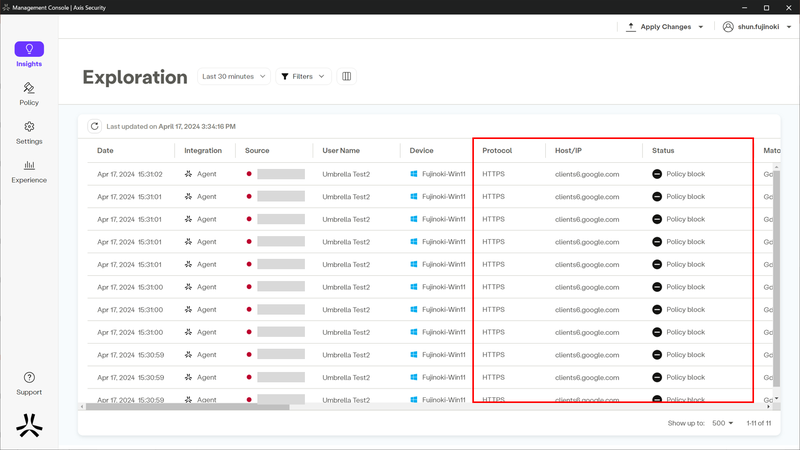Sort by the Host/IP column header
Image resolution: width=800 pixels, height=450 pixels.
click(568, 151)
